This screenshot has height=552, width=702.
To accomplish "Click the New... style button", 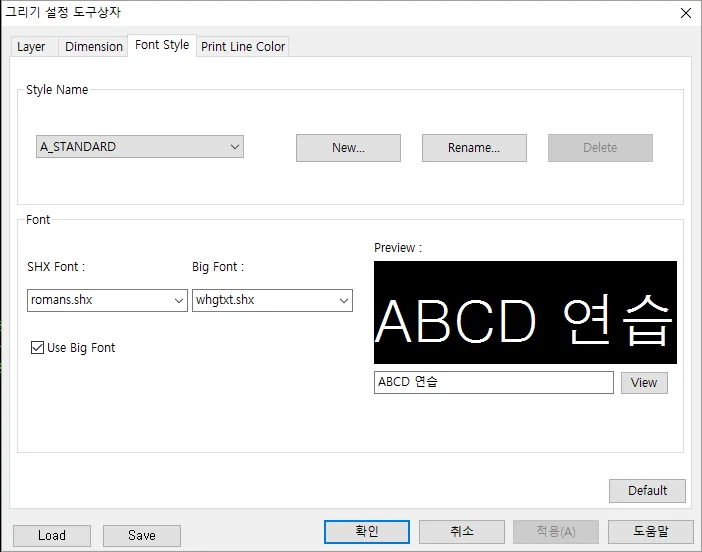I will [x=348, y=148].
